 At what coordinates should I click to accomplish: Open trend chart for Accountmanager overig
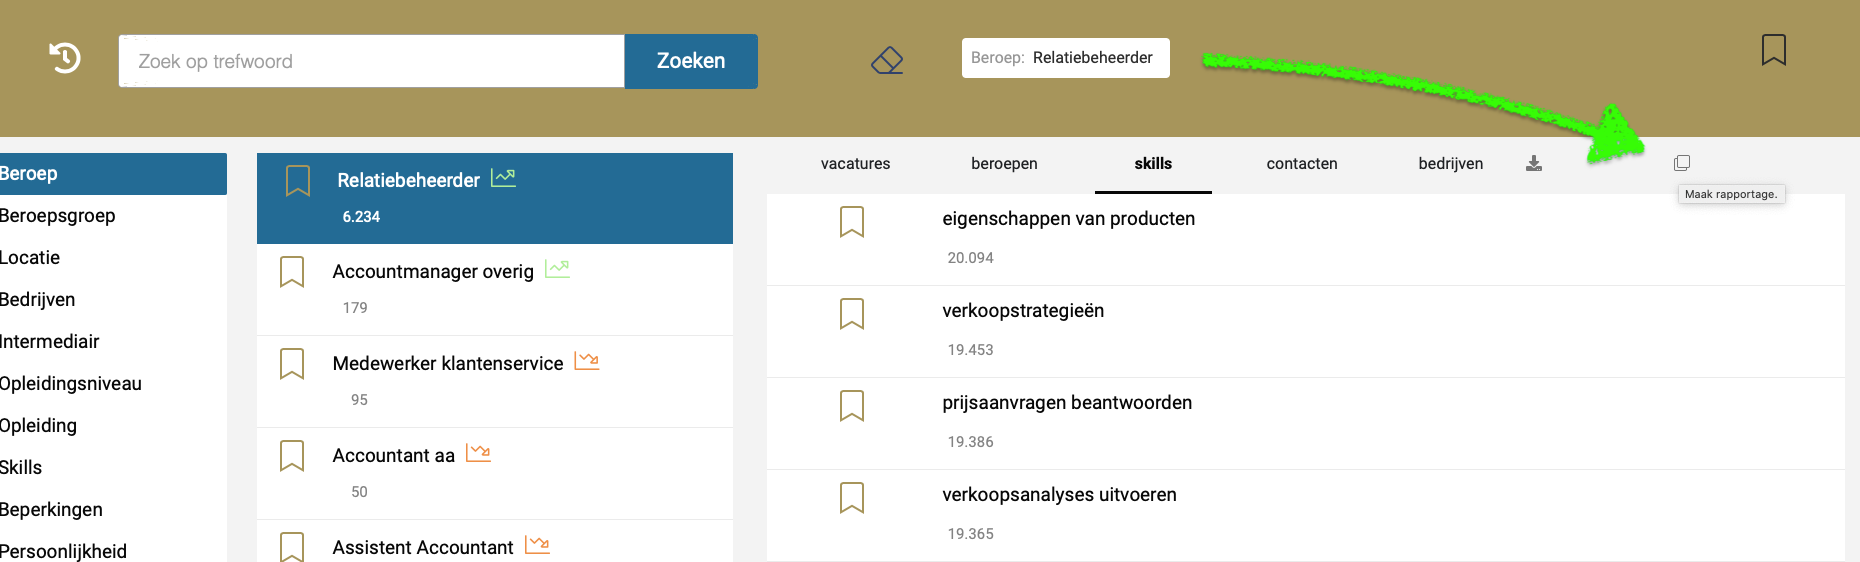coord(557,269)
